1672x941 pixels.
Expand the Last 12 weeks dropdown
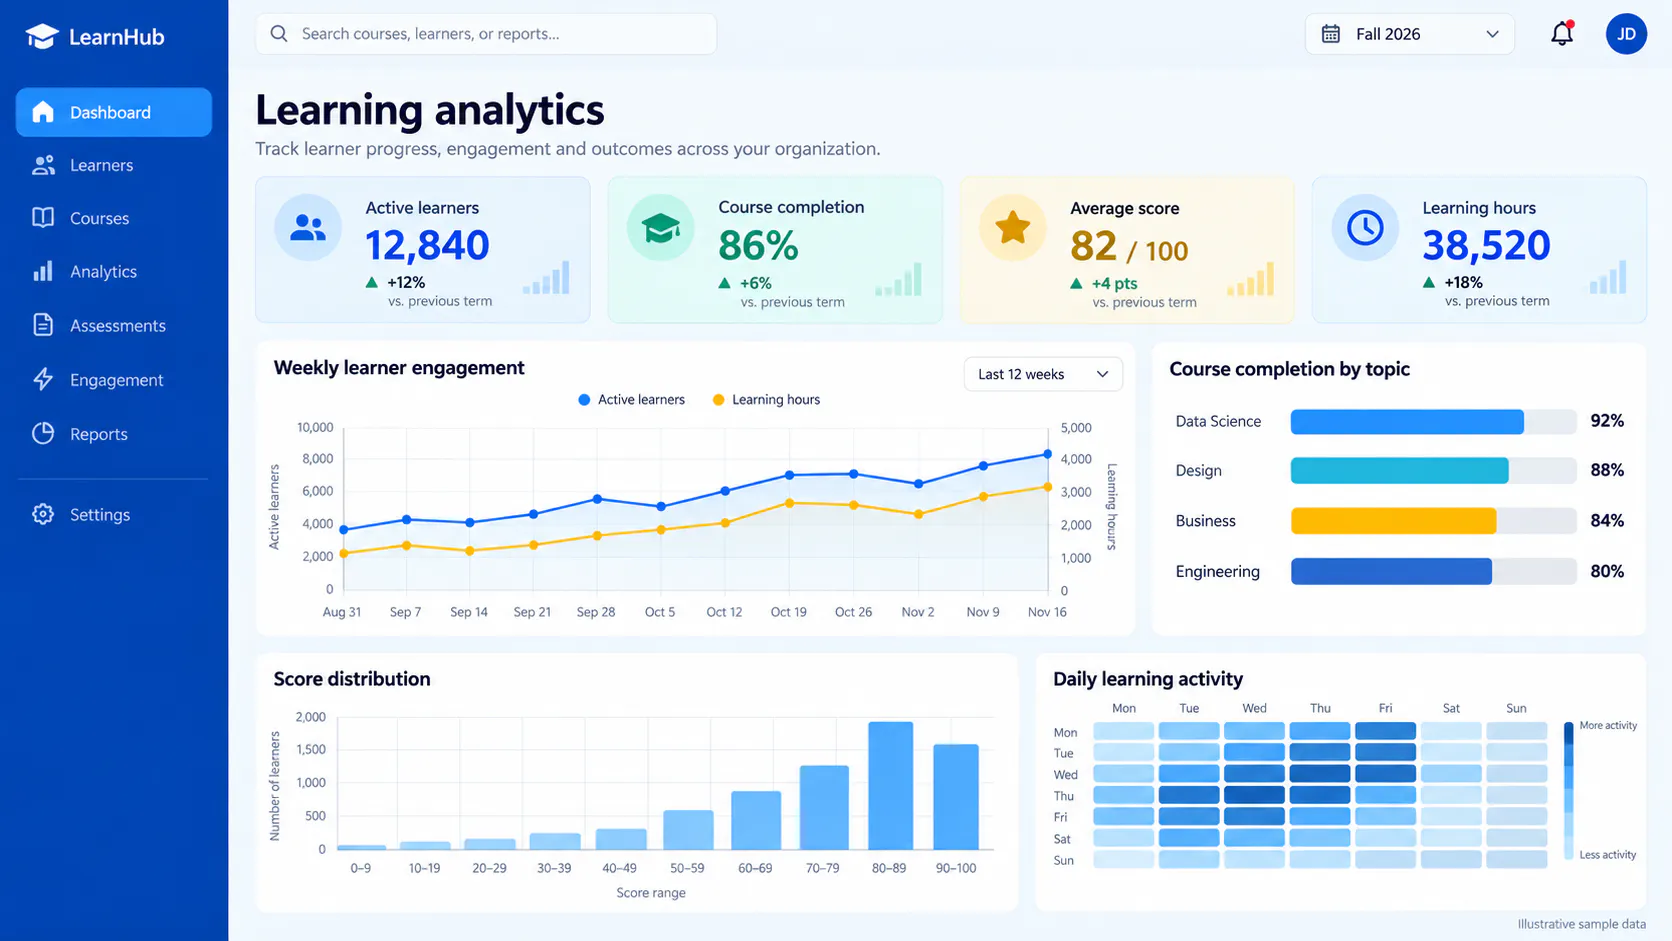(x=1043, y=374)
